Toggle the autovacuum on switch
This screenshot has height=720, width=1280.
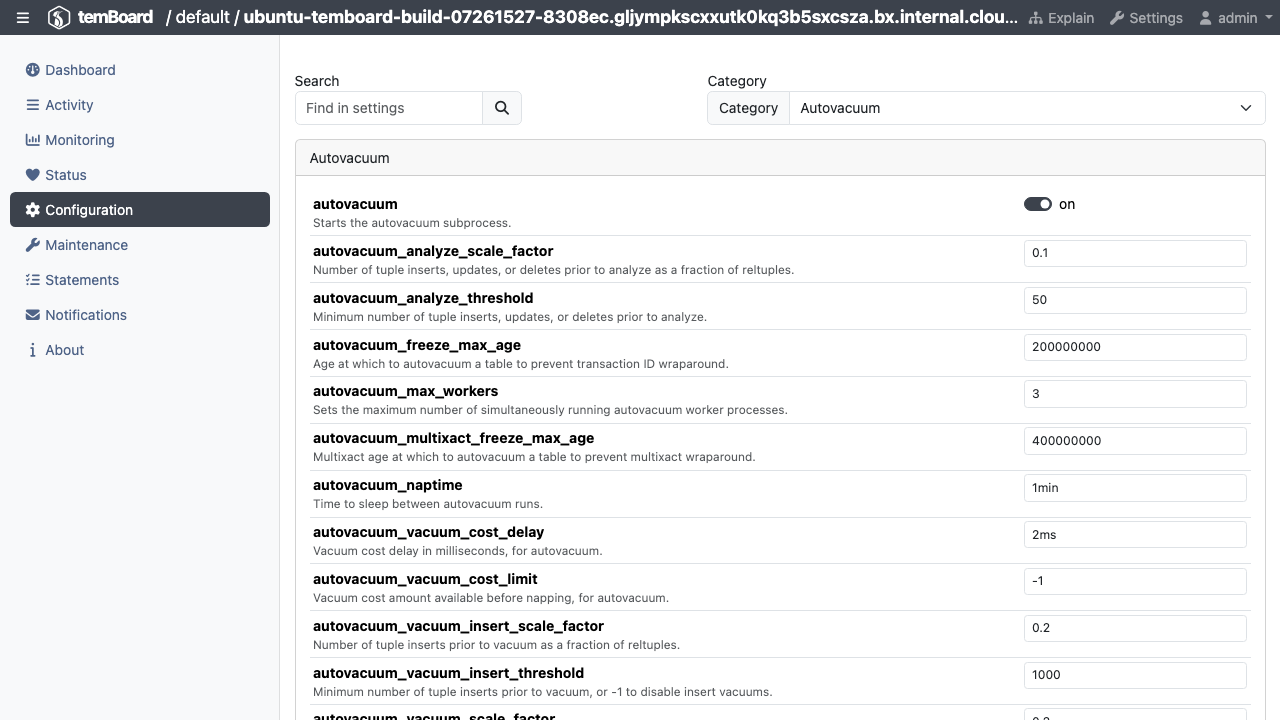pyautogui.click(x=1038, y=204)
